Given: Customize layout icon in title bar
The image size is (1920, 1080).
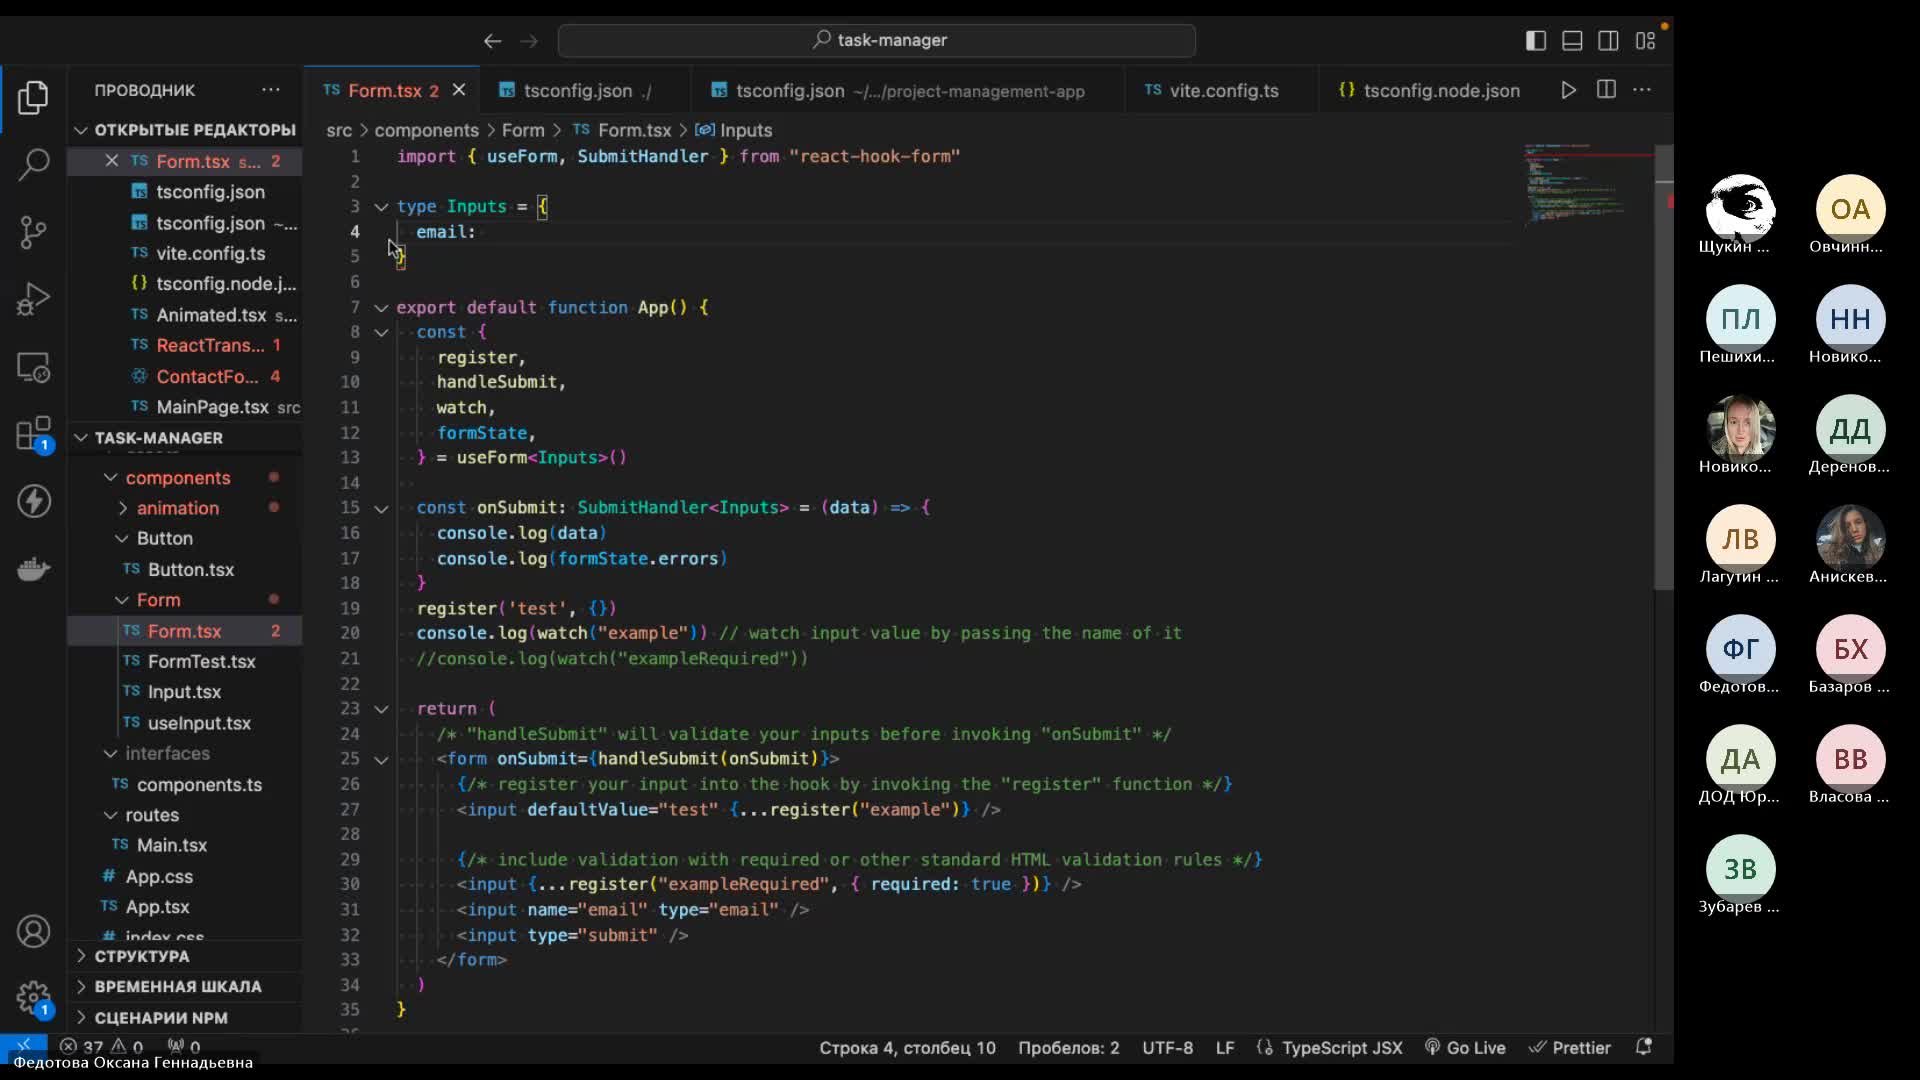Looking at the screenshot, I should point(1645,41).
